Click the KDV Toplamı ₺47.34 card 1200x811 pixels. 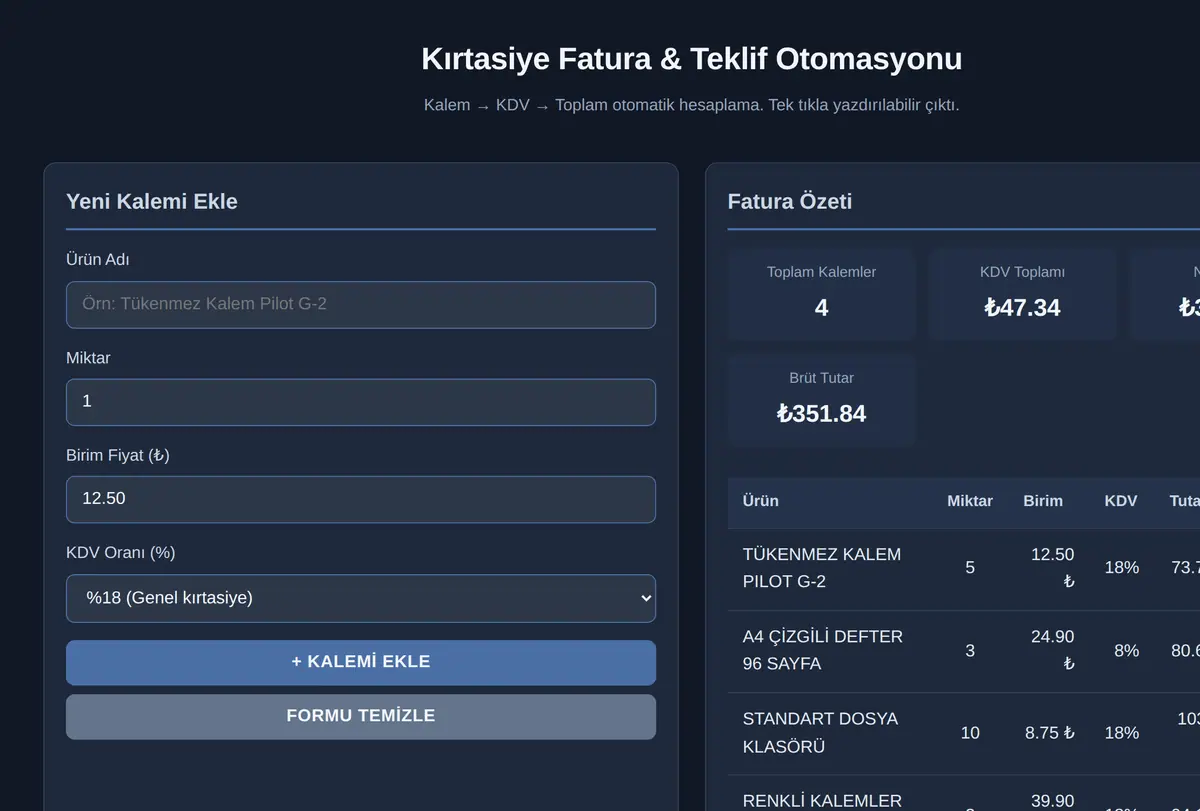[x=1022, y=294]
